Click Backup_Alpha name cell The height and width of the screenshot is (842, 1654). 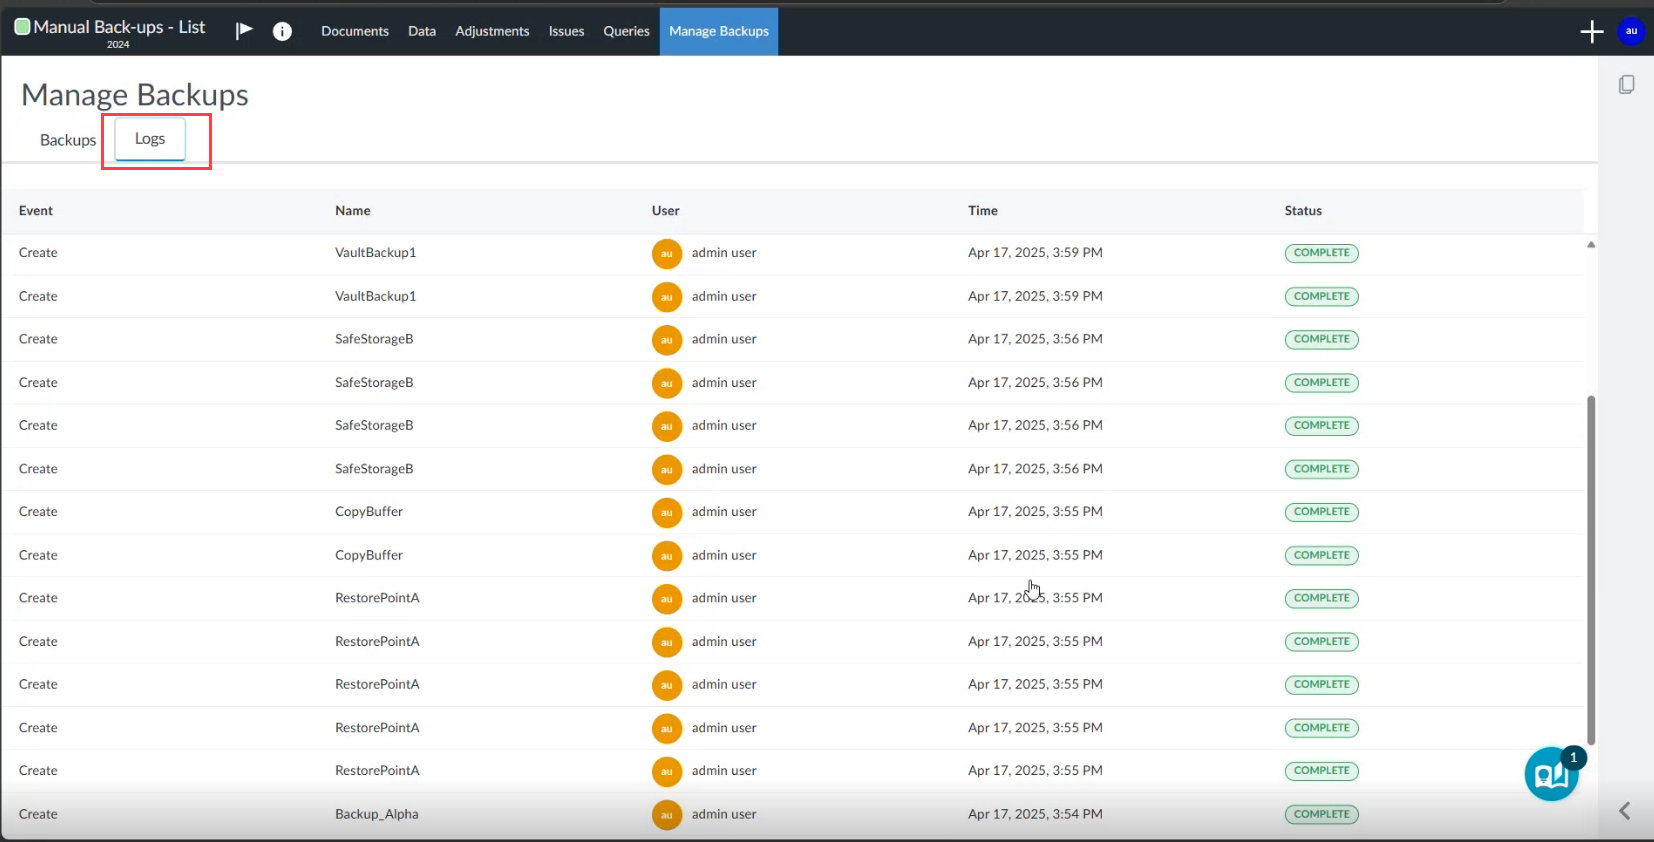[x=377, y=814]
